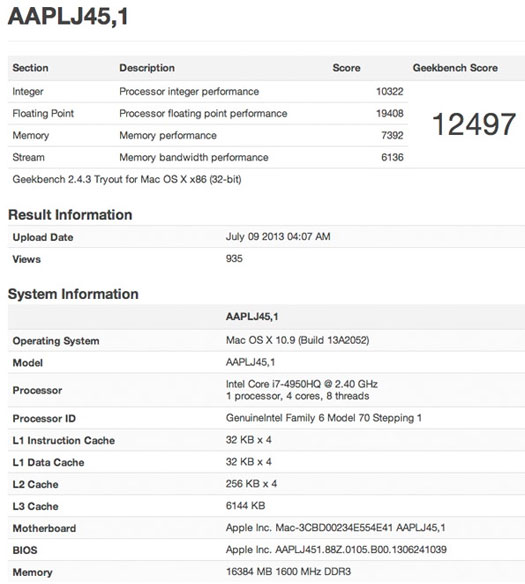
Task: Click the Geekbench Score column header
Action: (x=455, y=68)
